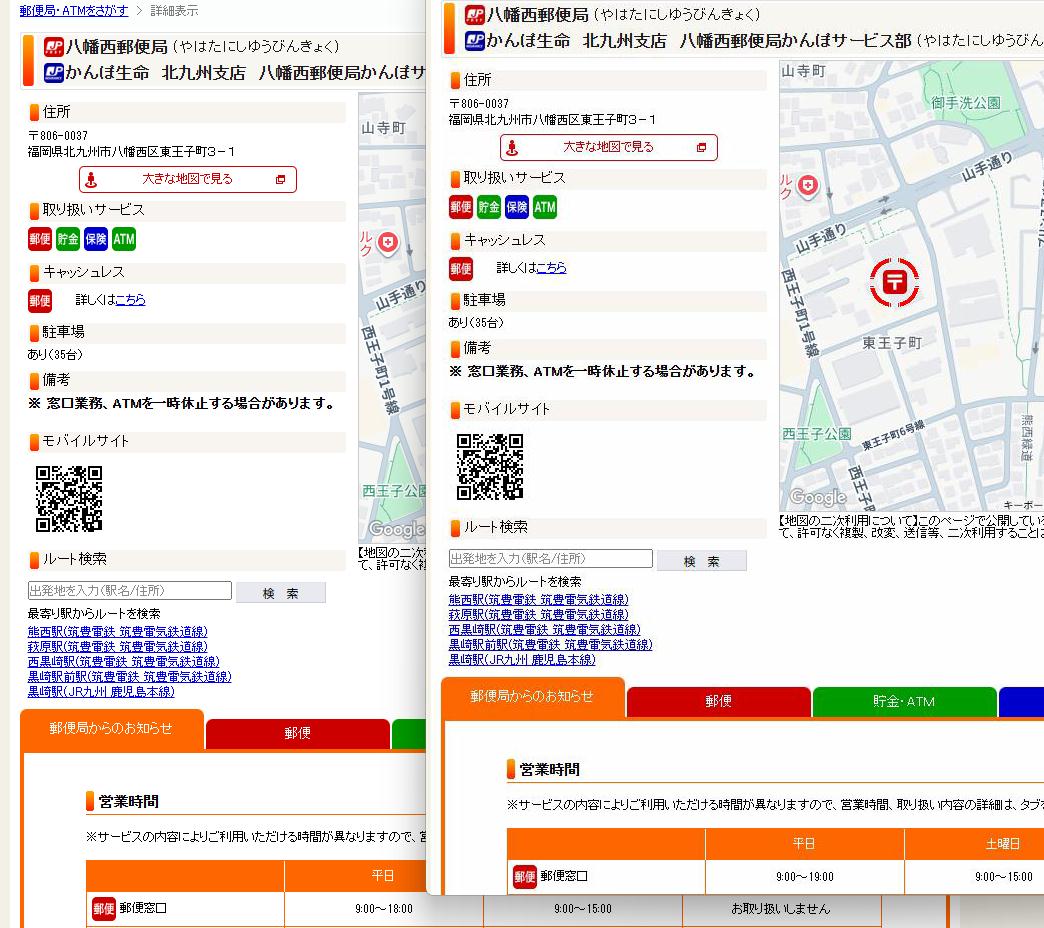Select the red 郵便 tab in the right window
This screenshot has height=928, width=1044.
point(718,701)
